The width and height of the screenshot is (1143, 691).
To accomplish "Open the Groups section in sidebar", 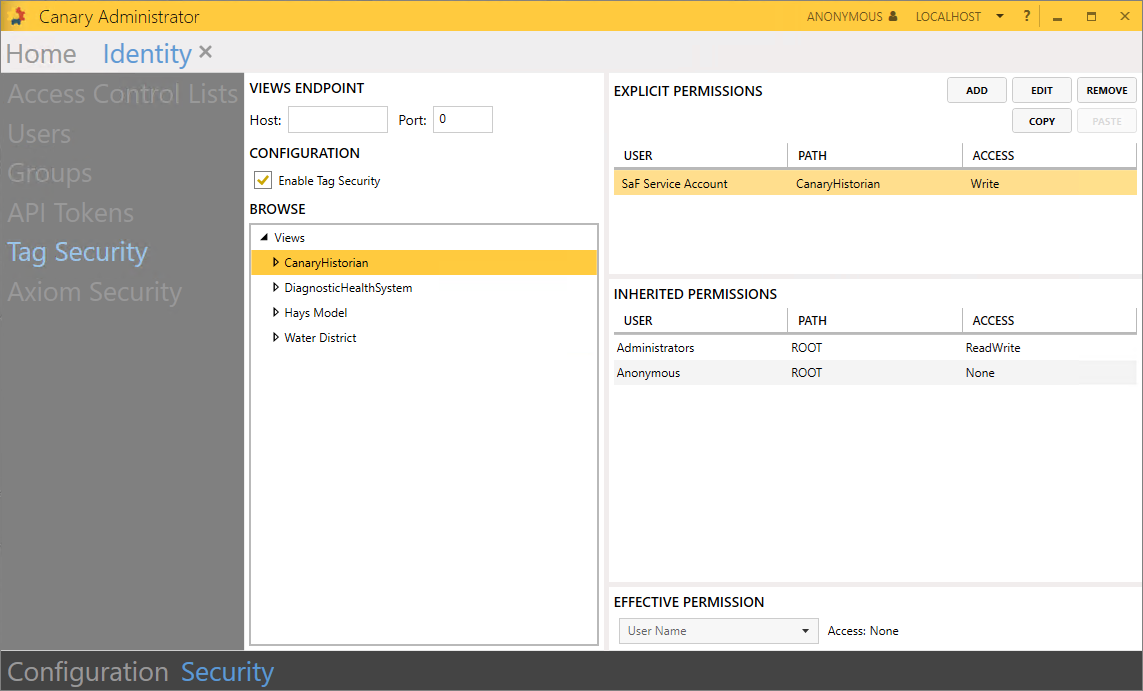I will point(50,173).
